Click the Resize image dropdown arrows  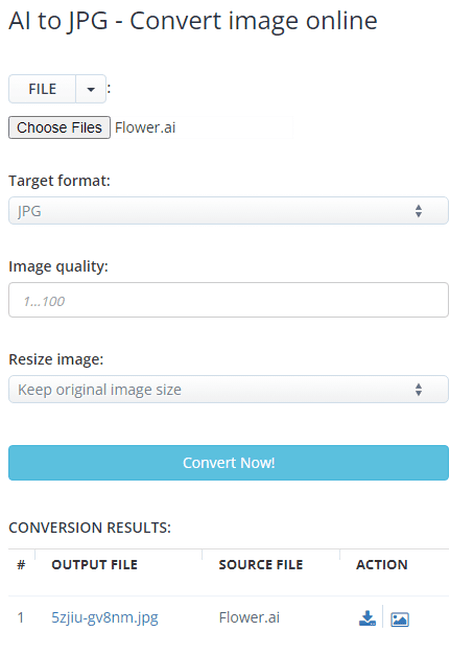pyautogui.click(x=418, y=390)
